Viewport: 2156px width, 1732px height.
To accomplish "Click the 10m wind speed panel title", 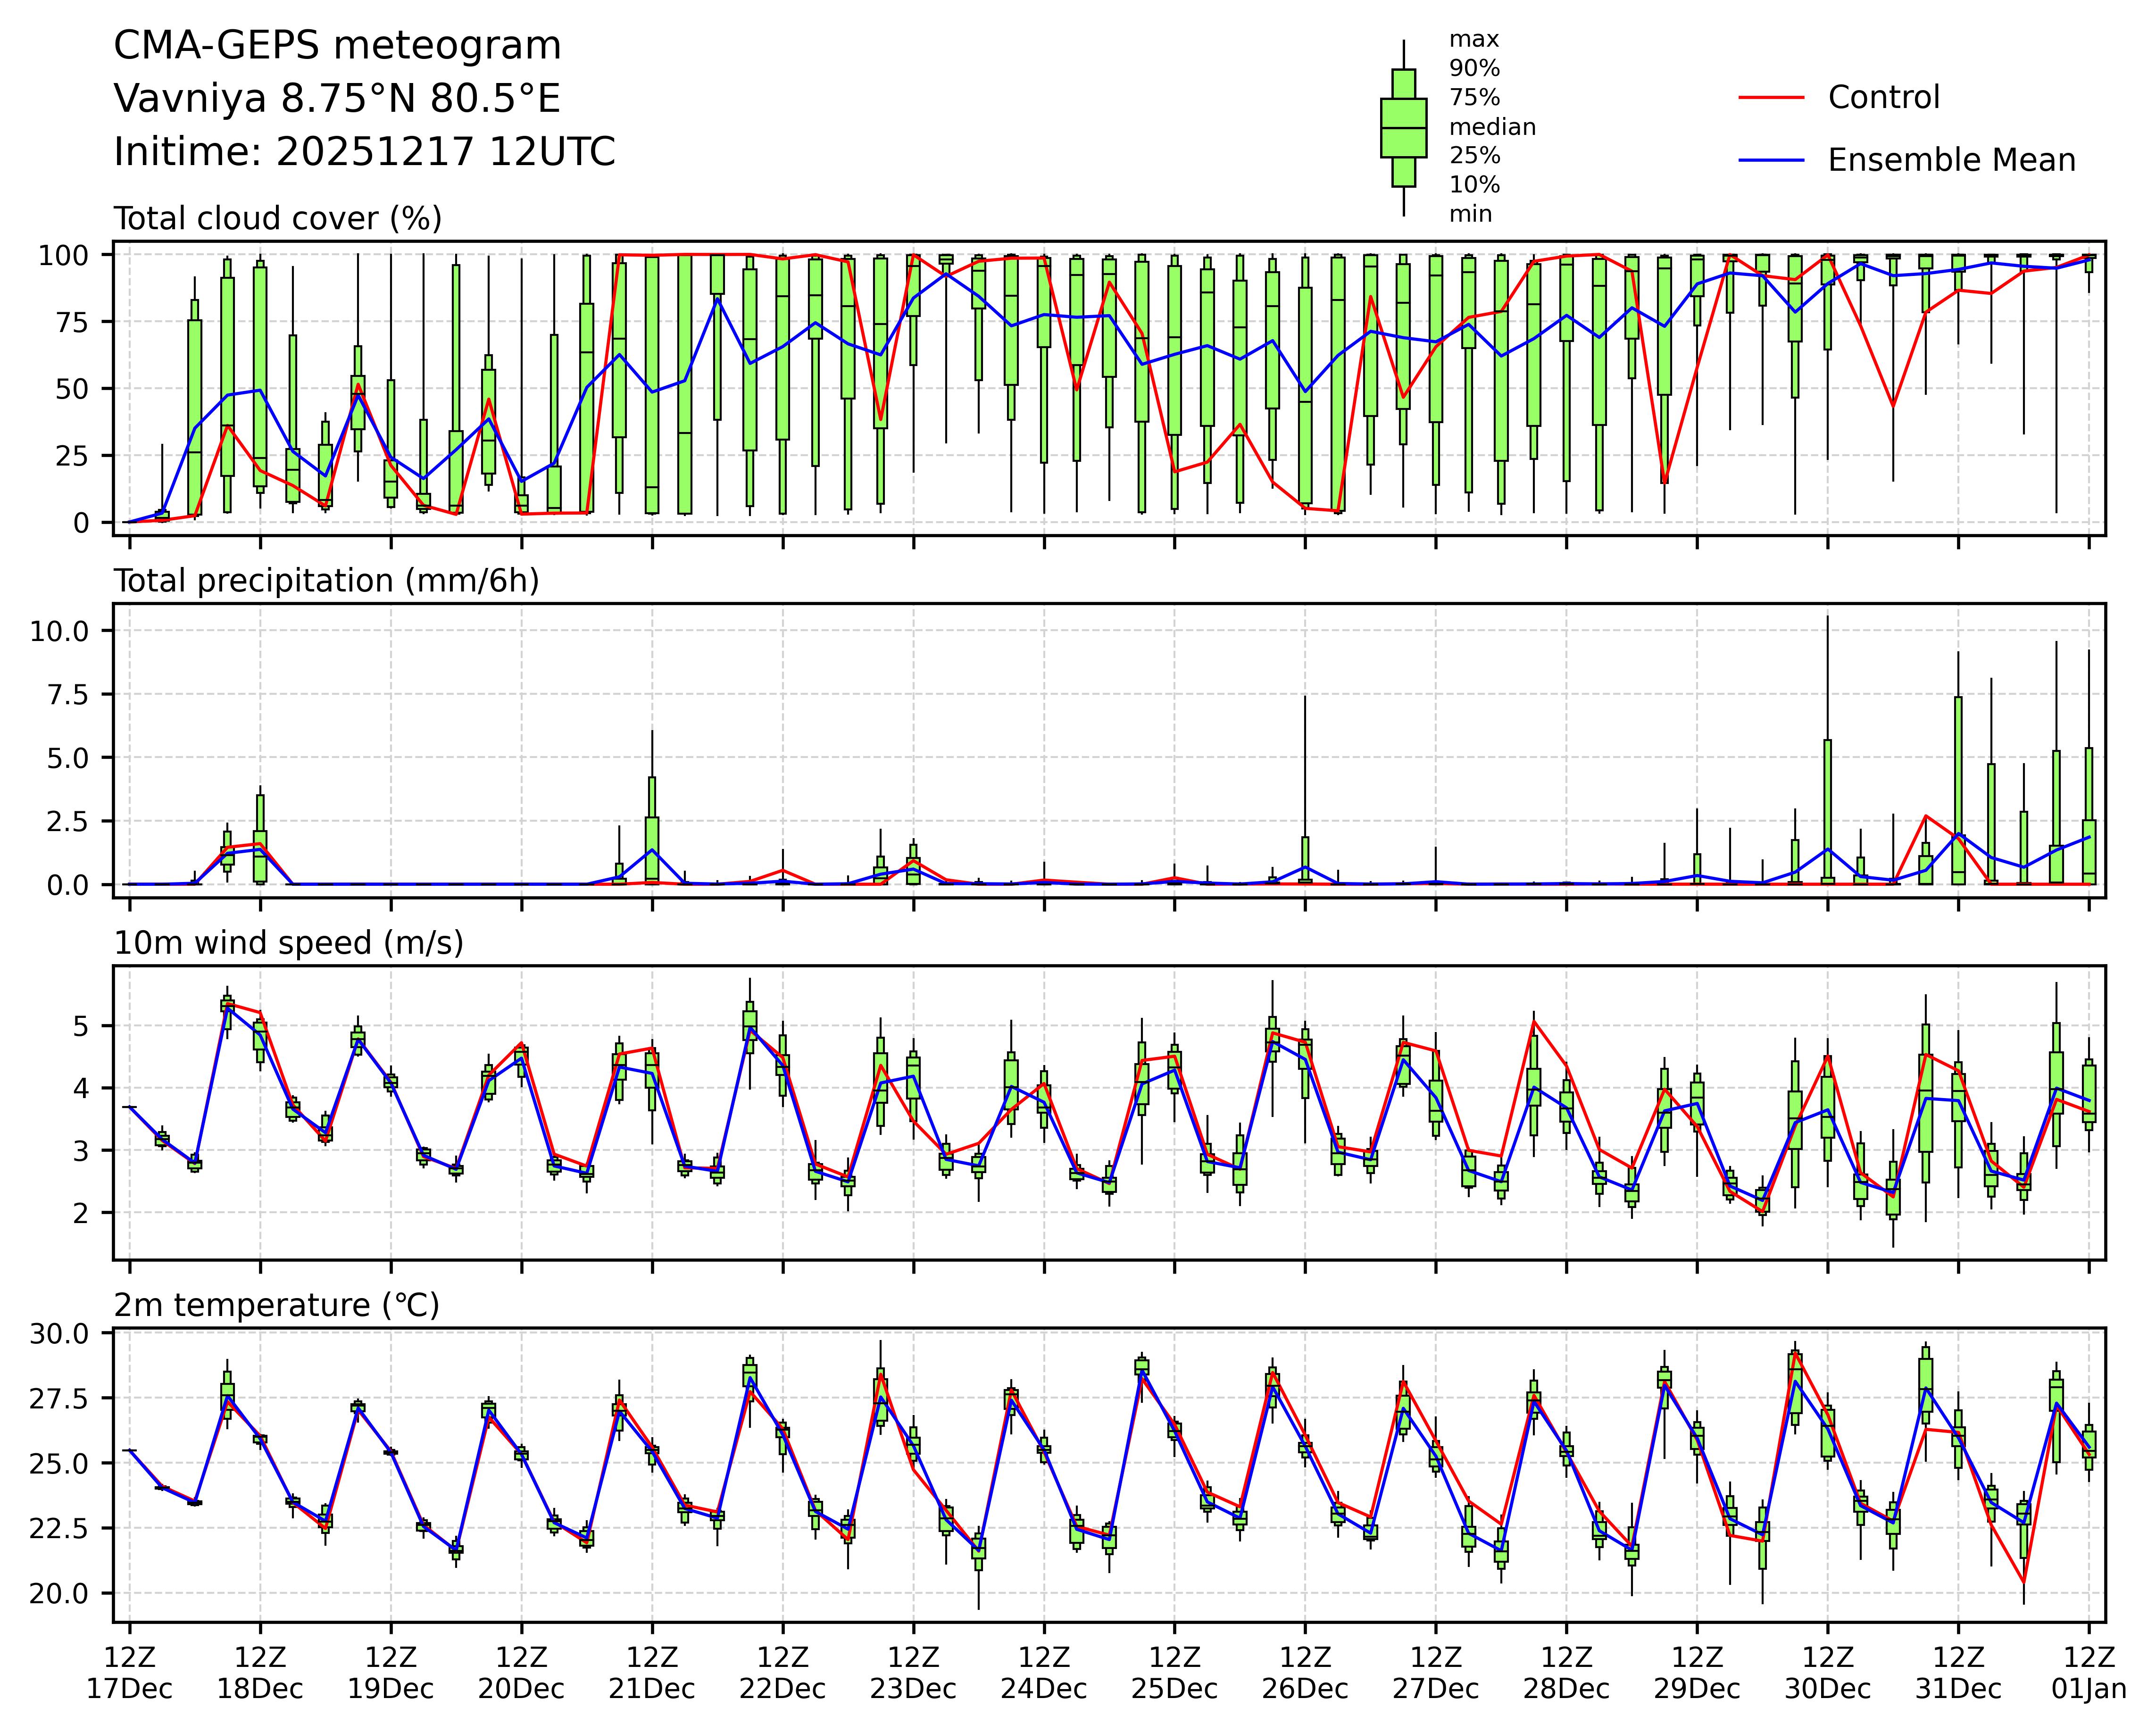I will pos(288,943).
